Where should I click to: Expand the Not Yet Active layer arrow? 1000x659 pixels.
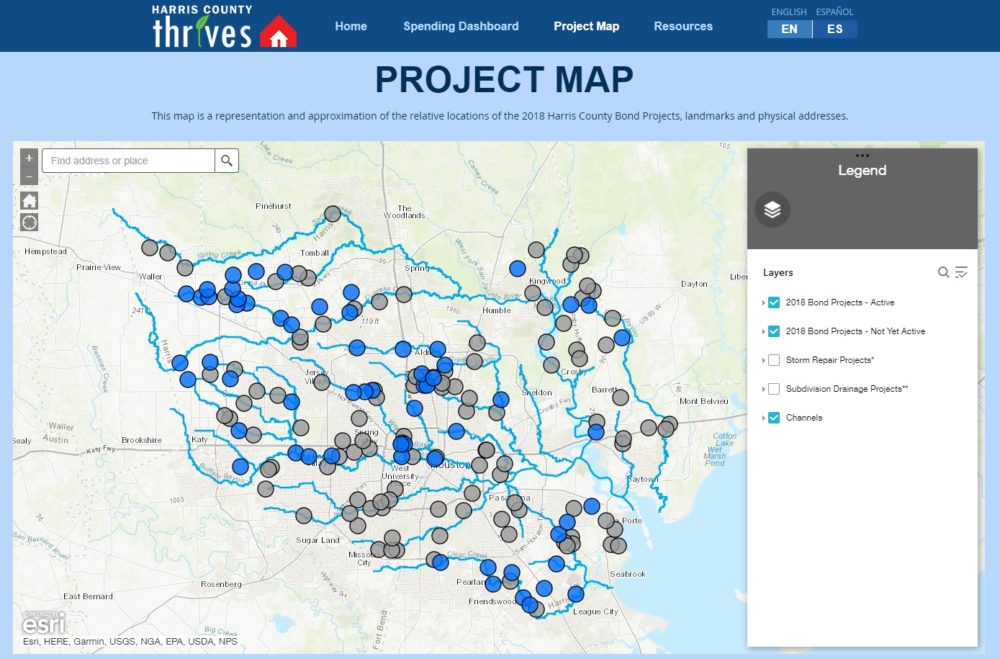[x=763, y=332]
